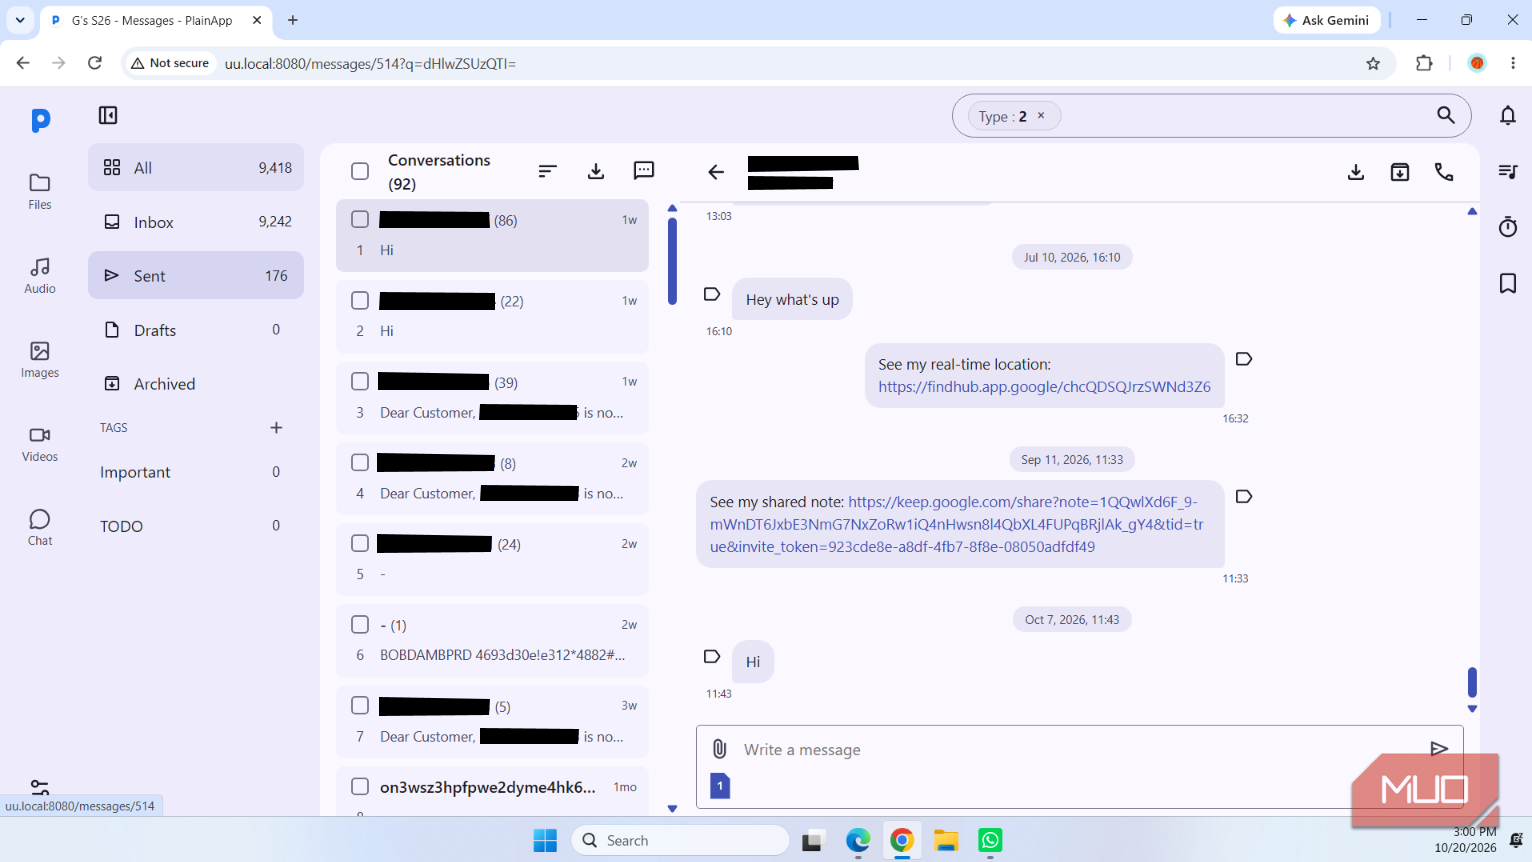Check the '- (1)' BOBDAMBPRD conversation
The width and height of the screenshot is (1532, 862).
coord(360,624)
